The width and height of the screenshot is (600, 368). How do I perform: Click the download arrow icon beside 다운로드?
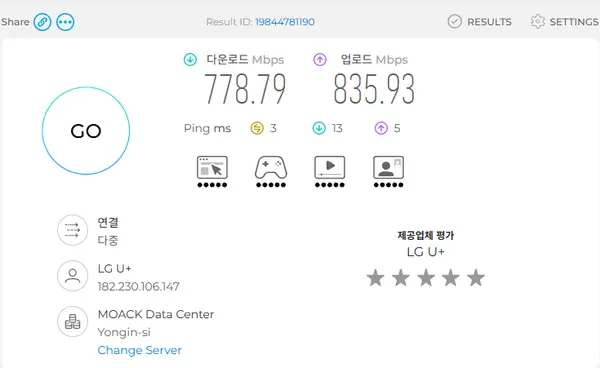(x=190, y=60)
